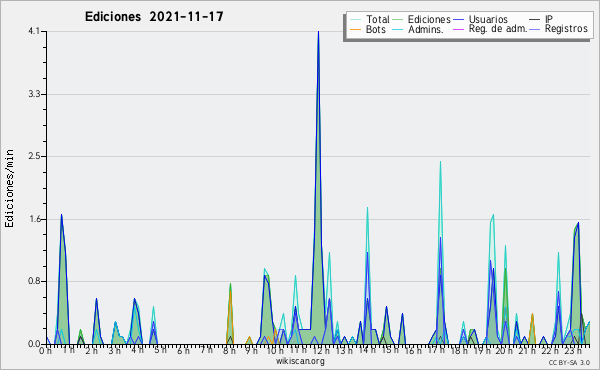Click the 0.0 y-axis value
The image size is (600, 370).
[34, 344]
